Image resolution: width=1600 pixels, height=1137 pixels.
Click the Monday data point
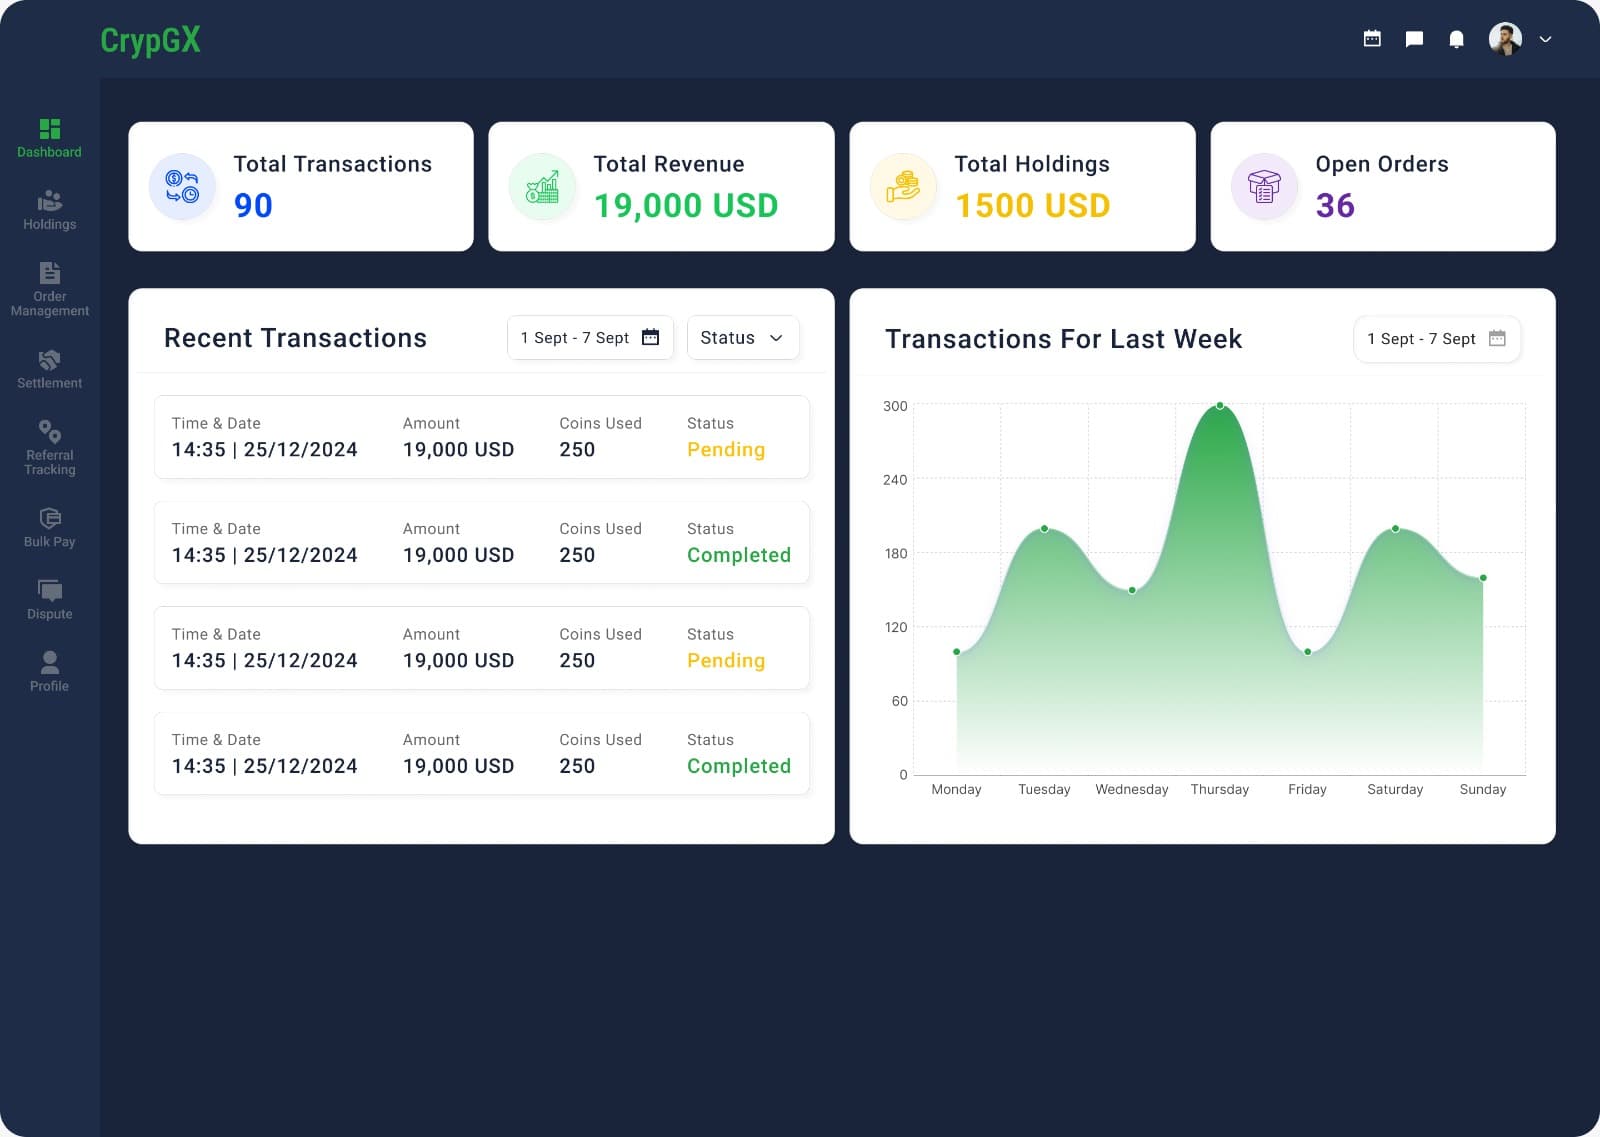[x=957, y=652]
